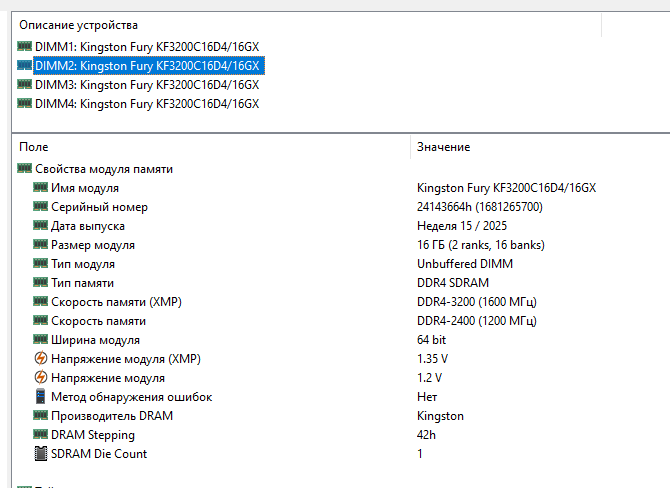The width and height of the screenshot is (670, 488).
Task: Click the chip icon for 'SDRAM Die Count'
Action: click(x=41, y=453)
